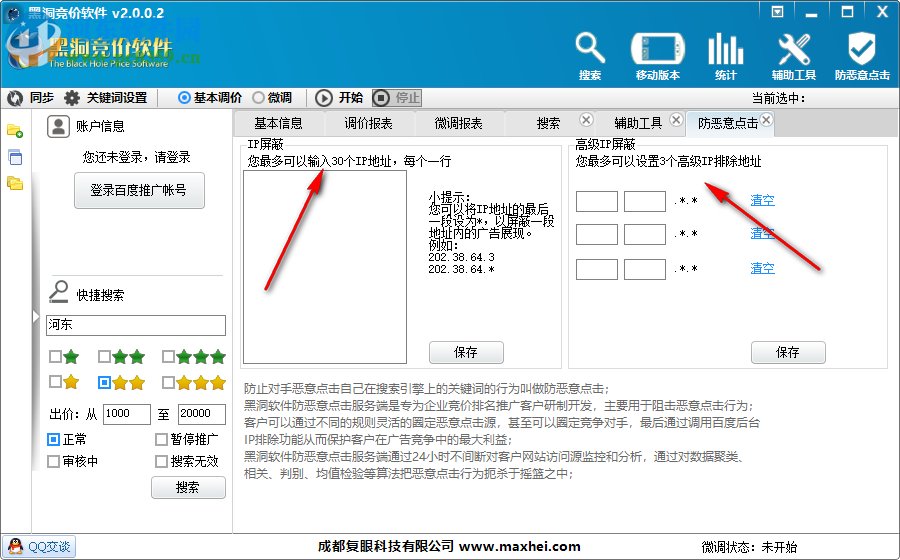Click the 搜索 button under filters

[x=188, y=488]
